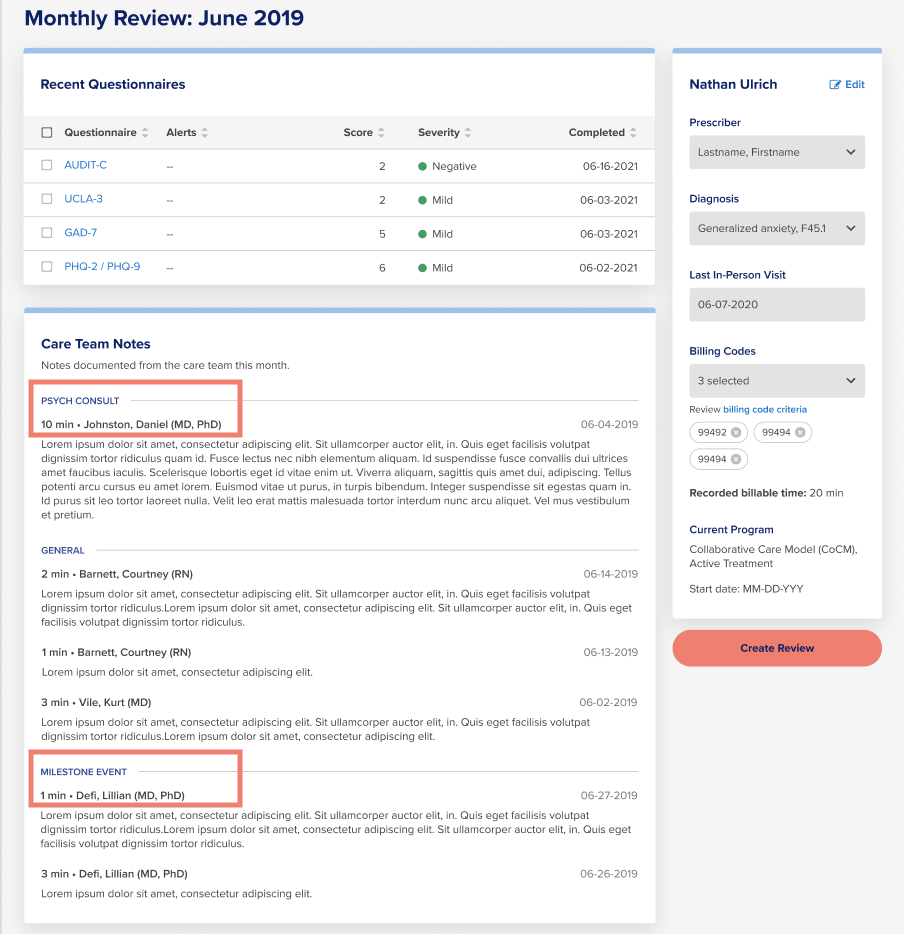
Task: Tick the select-all questionnaires checkbox
Action: 47,132
